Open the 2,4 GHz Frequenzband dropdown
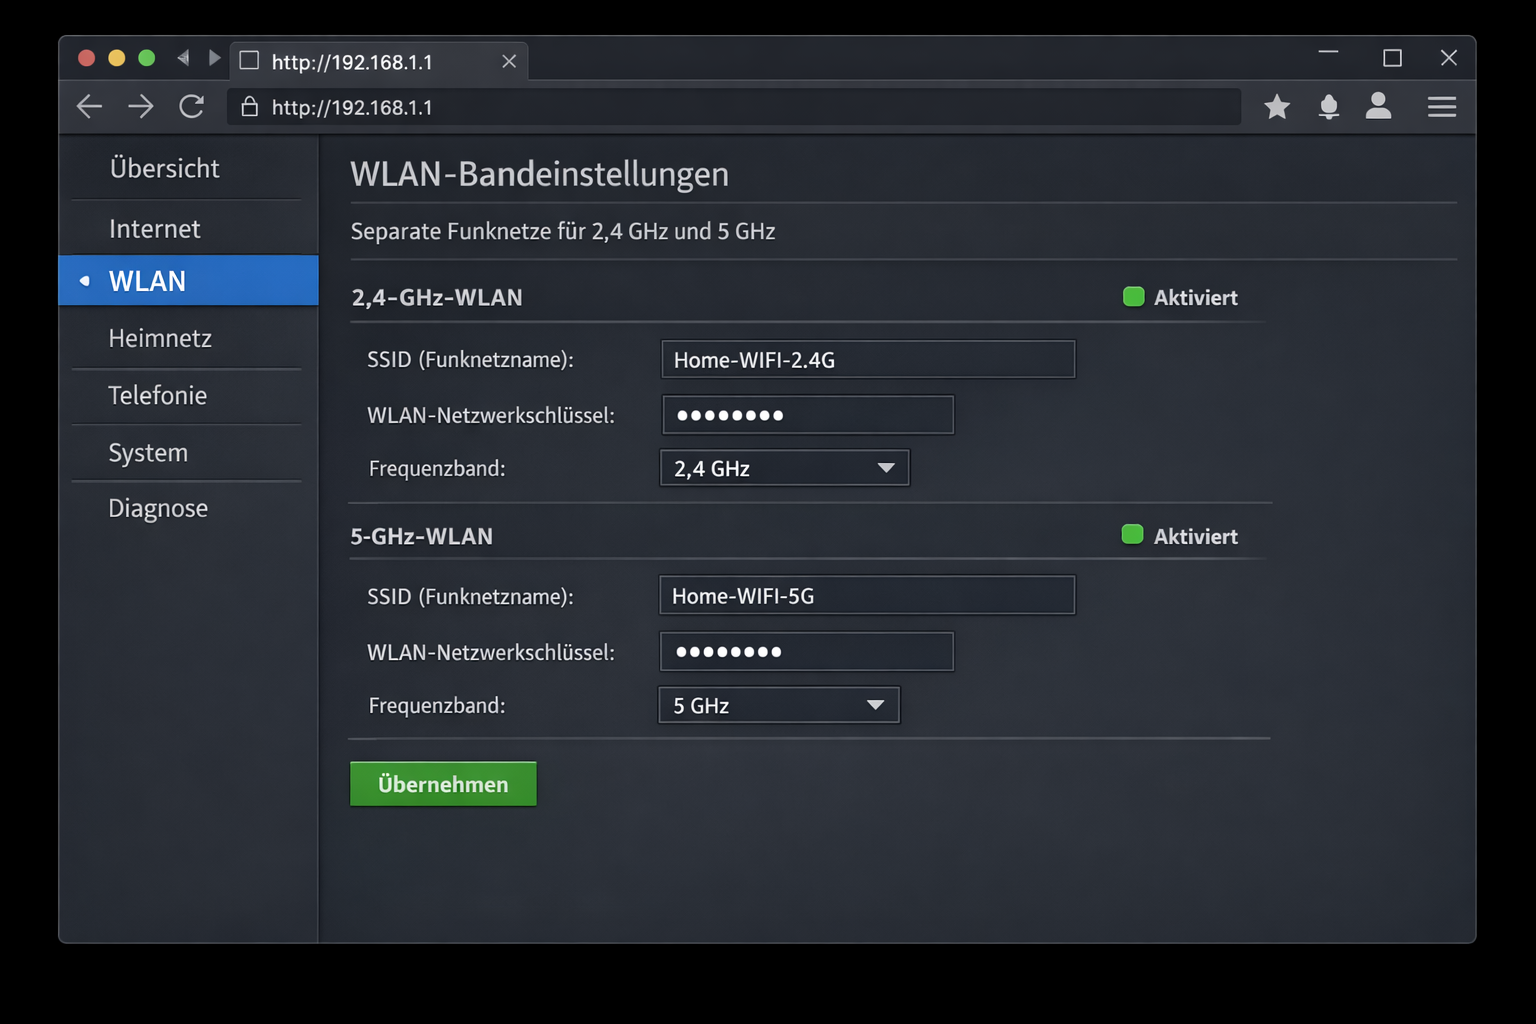This screenshot has width=1536, height=1024. click(x=784, y=467)
